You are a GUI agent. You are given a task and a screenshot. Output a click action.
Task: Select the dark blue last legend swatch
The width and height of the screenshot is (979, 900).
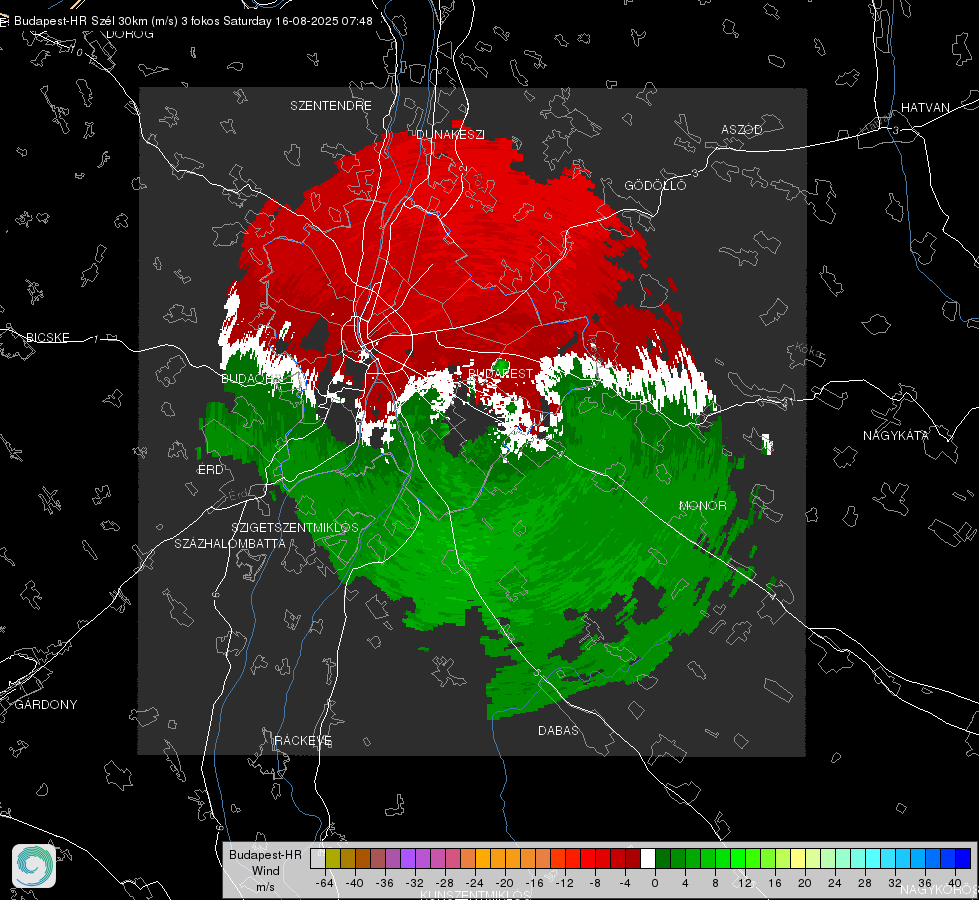pos(963,858)
